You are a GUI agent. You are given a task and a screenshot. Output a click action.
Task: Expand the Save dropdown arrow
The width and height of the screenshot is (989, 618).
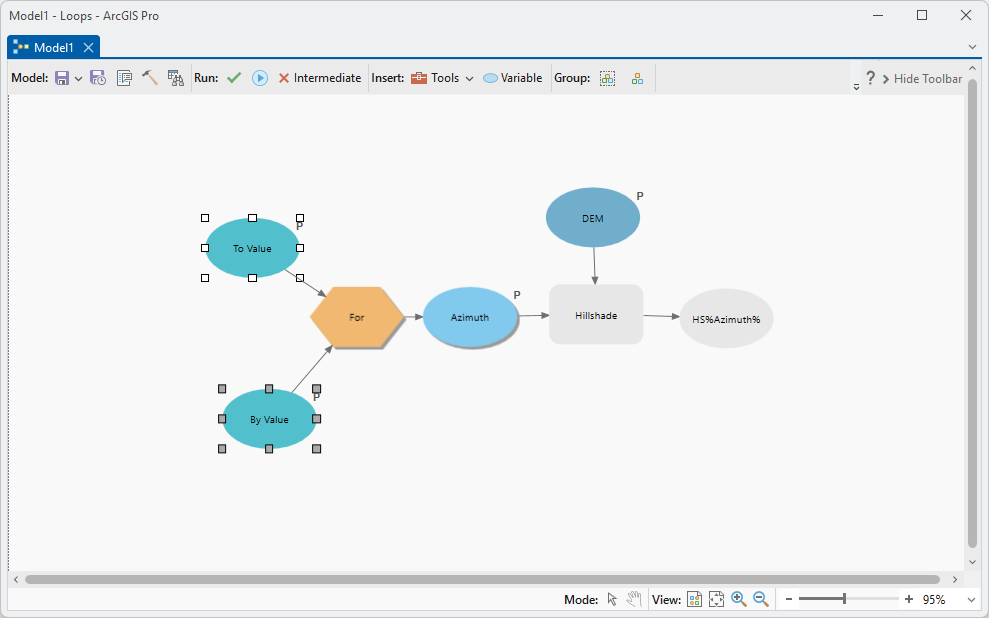click(78, 79)
